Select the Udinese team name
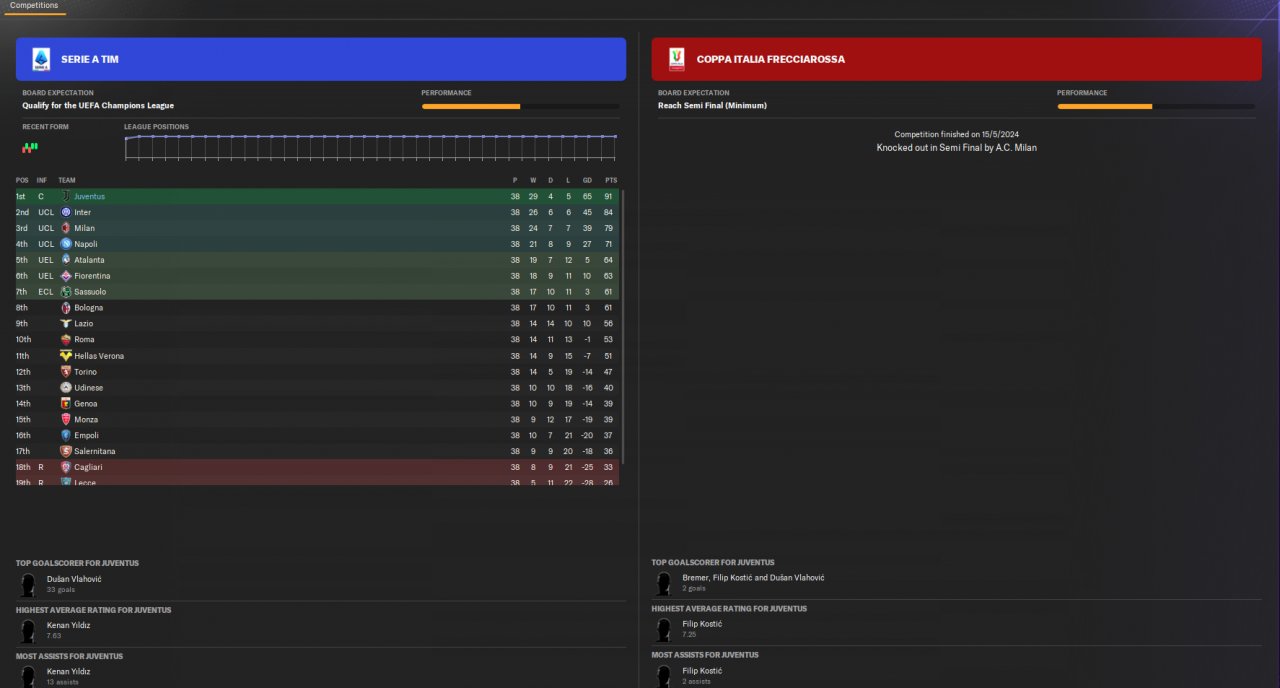The width and height of the screenshot is (1280, 688). click(88, 388)
